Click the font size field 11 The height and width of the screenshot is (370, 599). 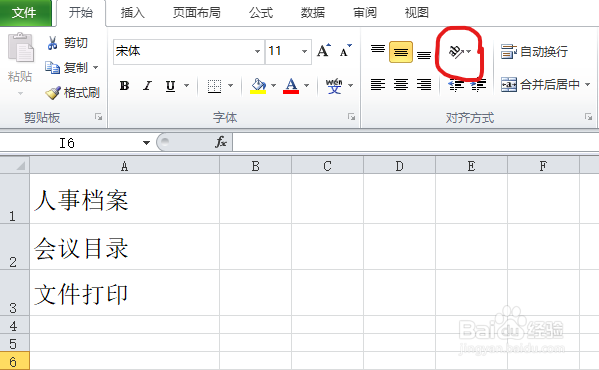coord(282,51)
